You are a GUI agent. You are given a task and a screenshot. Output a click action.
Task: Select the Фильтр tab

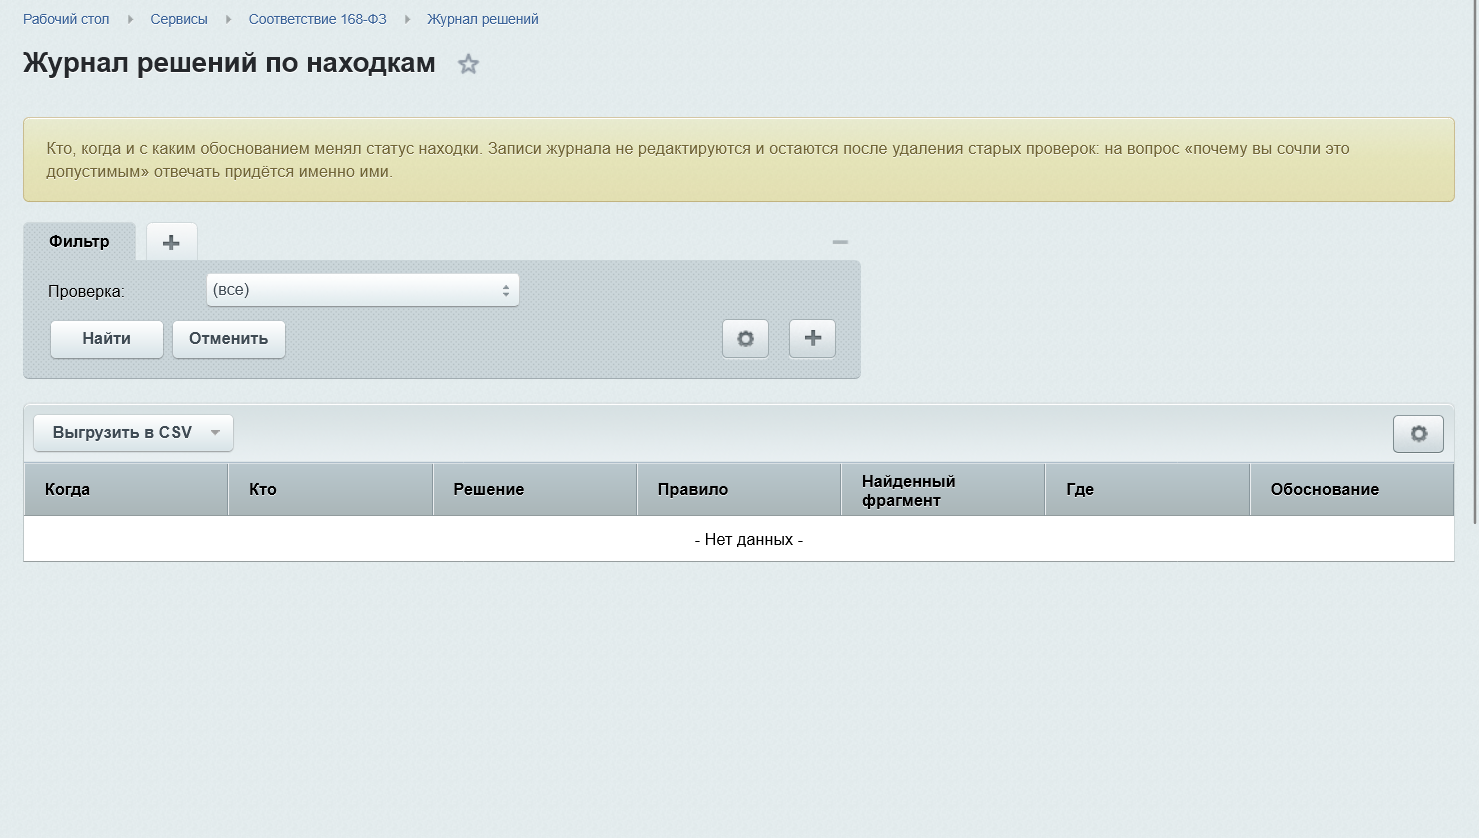[x=79, y=242]
